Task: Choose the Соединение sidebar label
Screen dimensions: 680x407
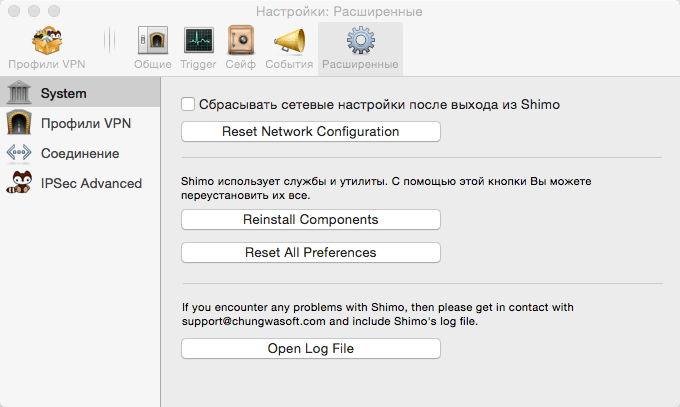Action: tap(80, 154)
